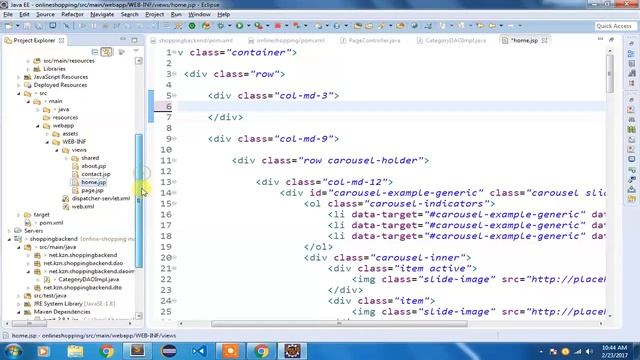Screen dimensions: 640x360
Task: Fold the code block at line 5
Action: (x=174, y=96)
